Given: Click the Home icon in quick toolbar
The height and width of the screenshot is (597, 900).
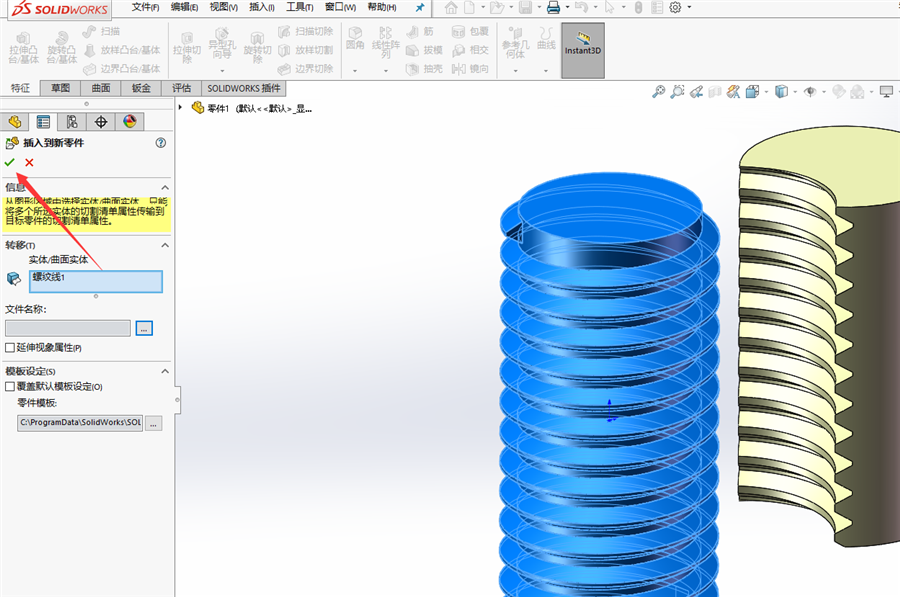Looking at the screenshot, I should (x=451, y=7).
